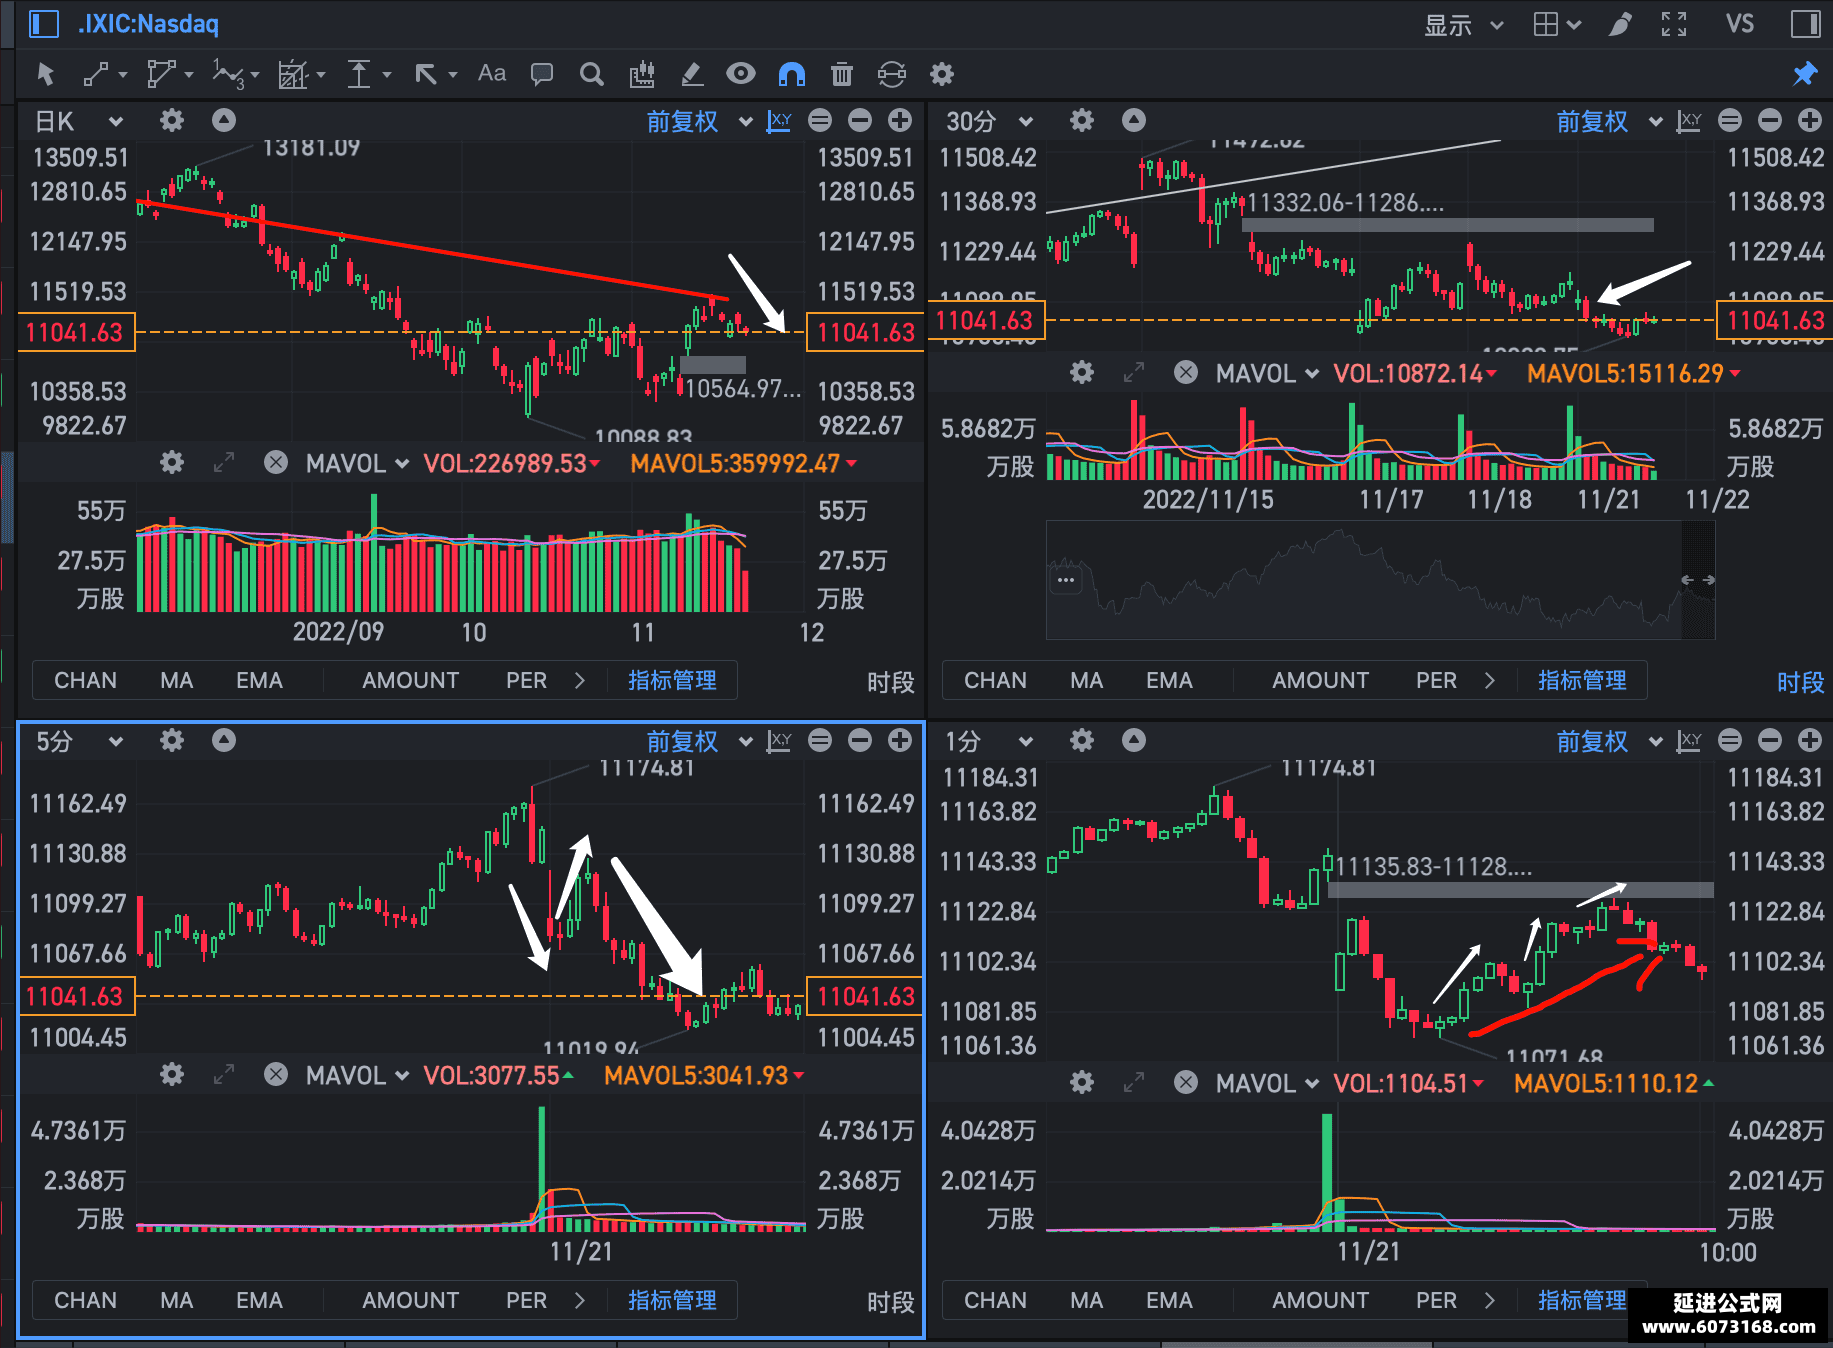This screenshot has height=1348, width=1833.
Task: Close the MAVOL indicator in 1分 chart
Action: [1186, 1082]
